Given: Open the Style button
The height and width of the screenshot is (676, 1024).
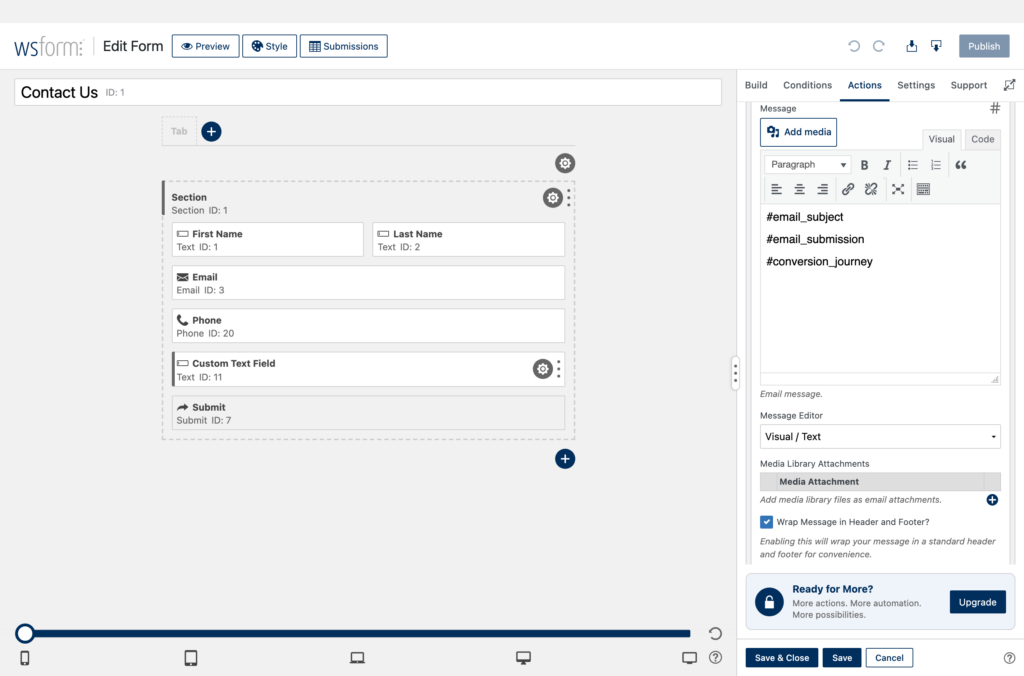Looking at the screenshot, I should click(x=269, y=46).
